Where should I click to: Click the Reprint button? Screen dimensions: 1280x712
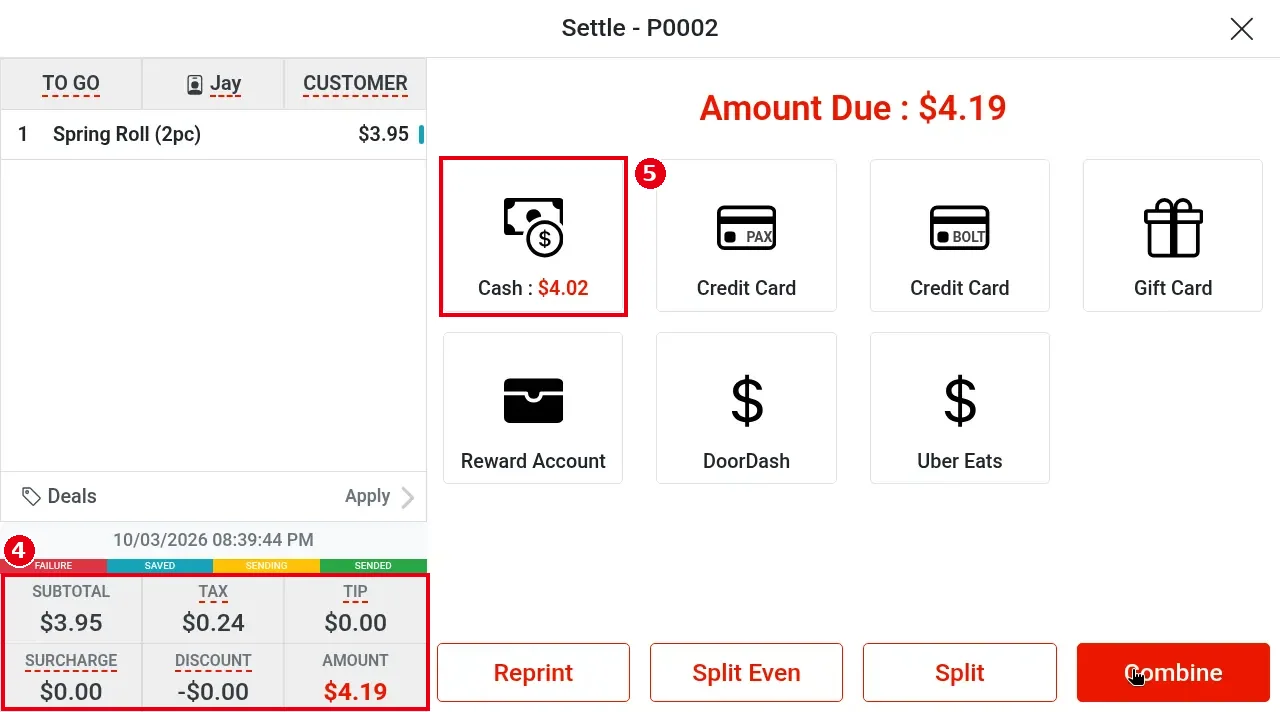pyautogui.click(x=533, y=672)
